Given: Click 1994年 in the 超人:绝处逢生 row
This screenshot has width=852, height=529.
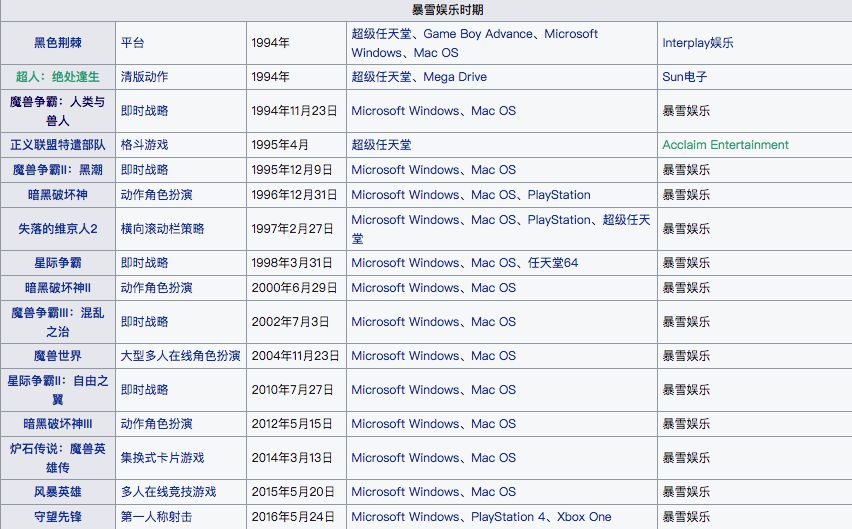Looking at the screenshot, I should [271, 77].
